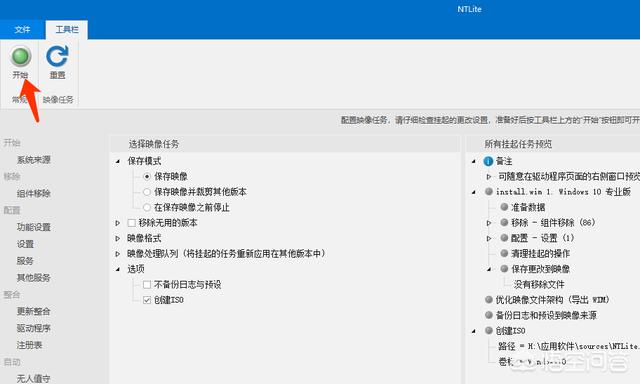Go to 其他服务 in the sidebar
The image size is (640, 384).
pyautogui.click(x=33, y=278)
